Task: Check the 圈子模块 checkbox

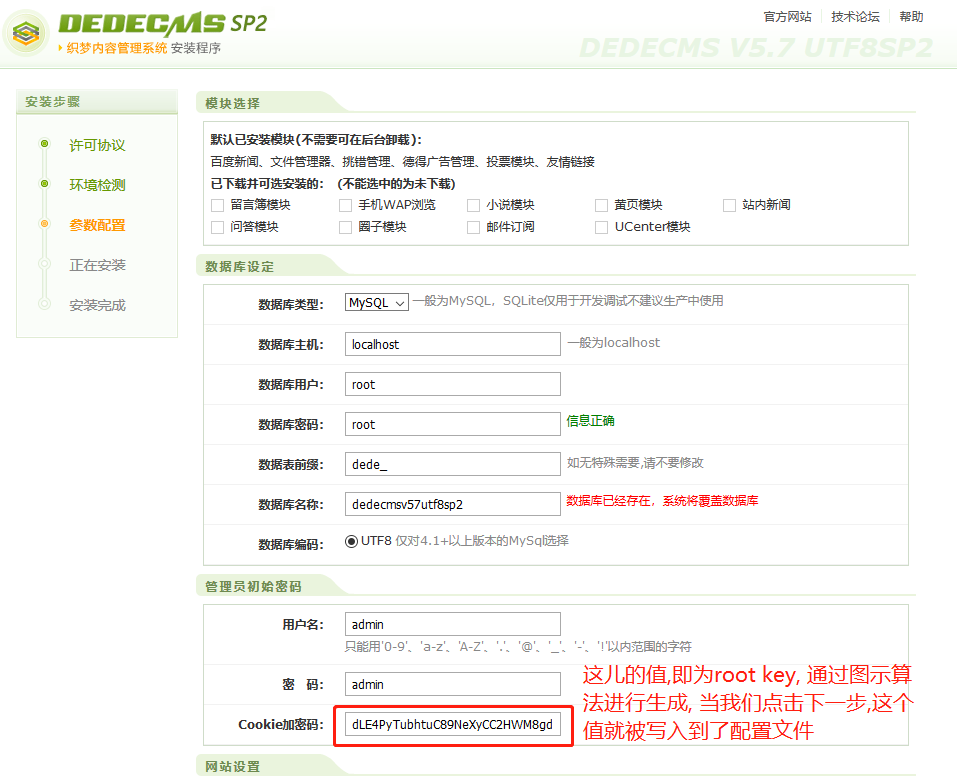Action: point(345,228)
